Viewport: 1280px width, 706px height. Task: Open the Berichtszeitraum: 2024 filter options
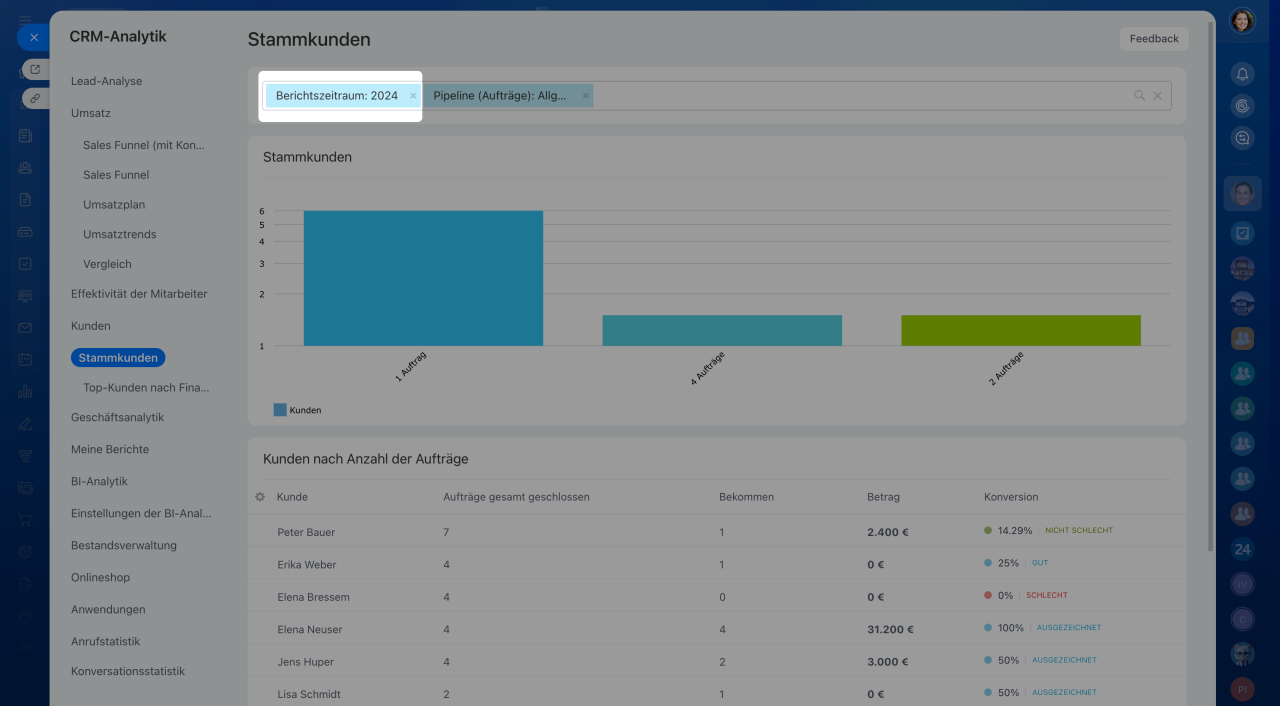[336, 96]
